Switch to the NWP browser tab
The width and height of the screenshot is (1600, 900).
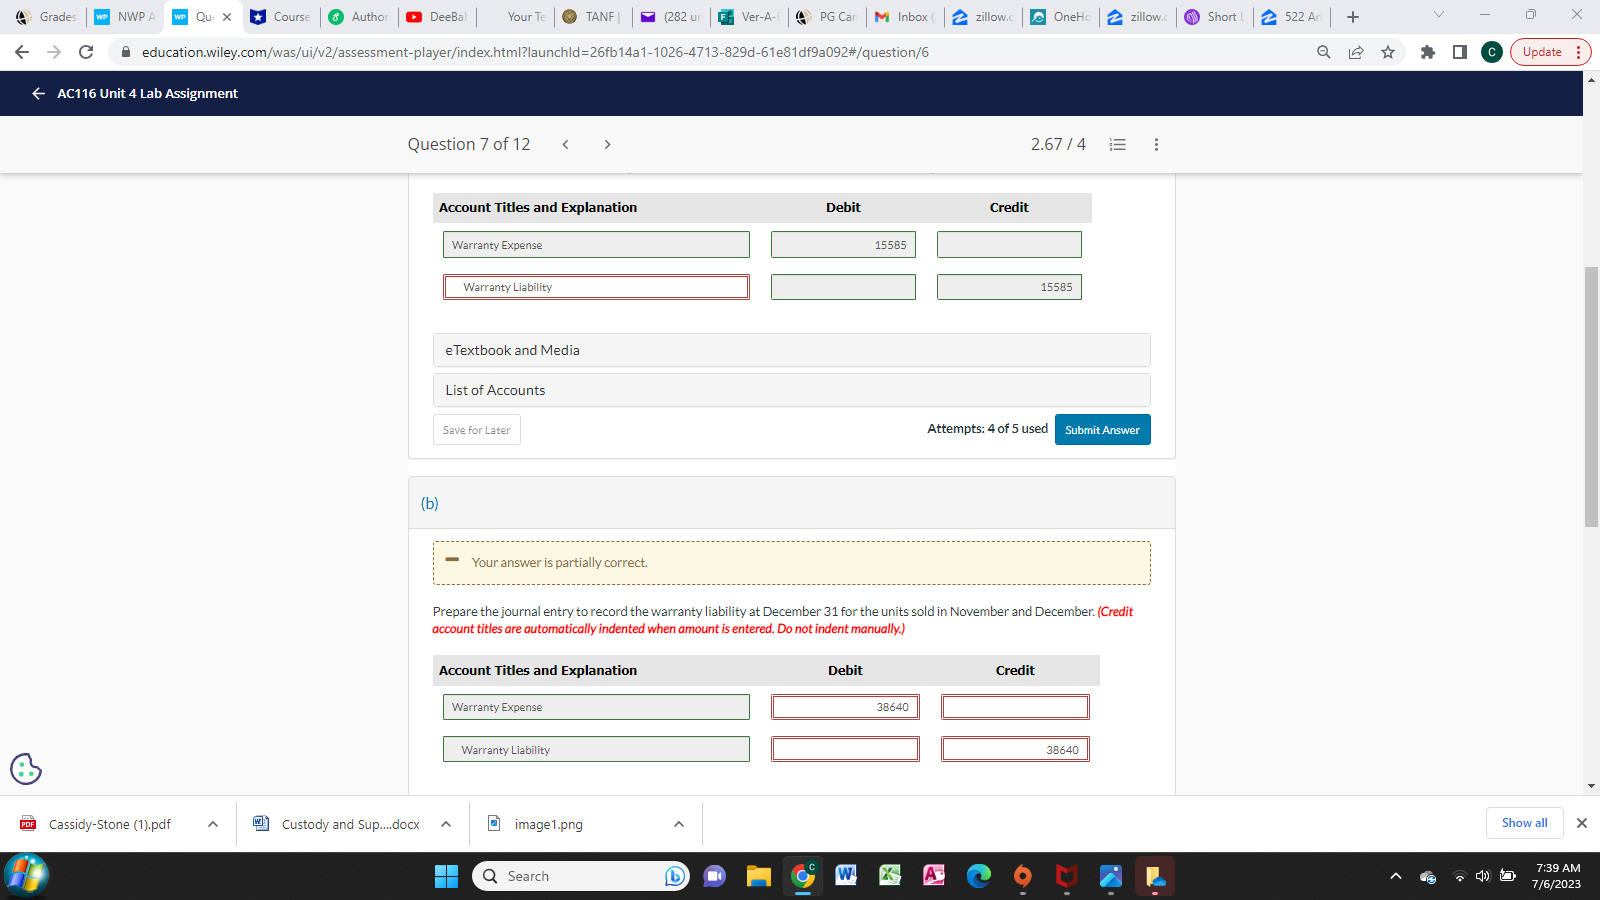click(x=125, y=17)
